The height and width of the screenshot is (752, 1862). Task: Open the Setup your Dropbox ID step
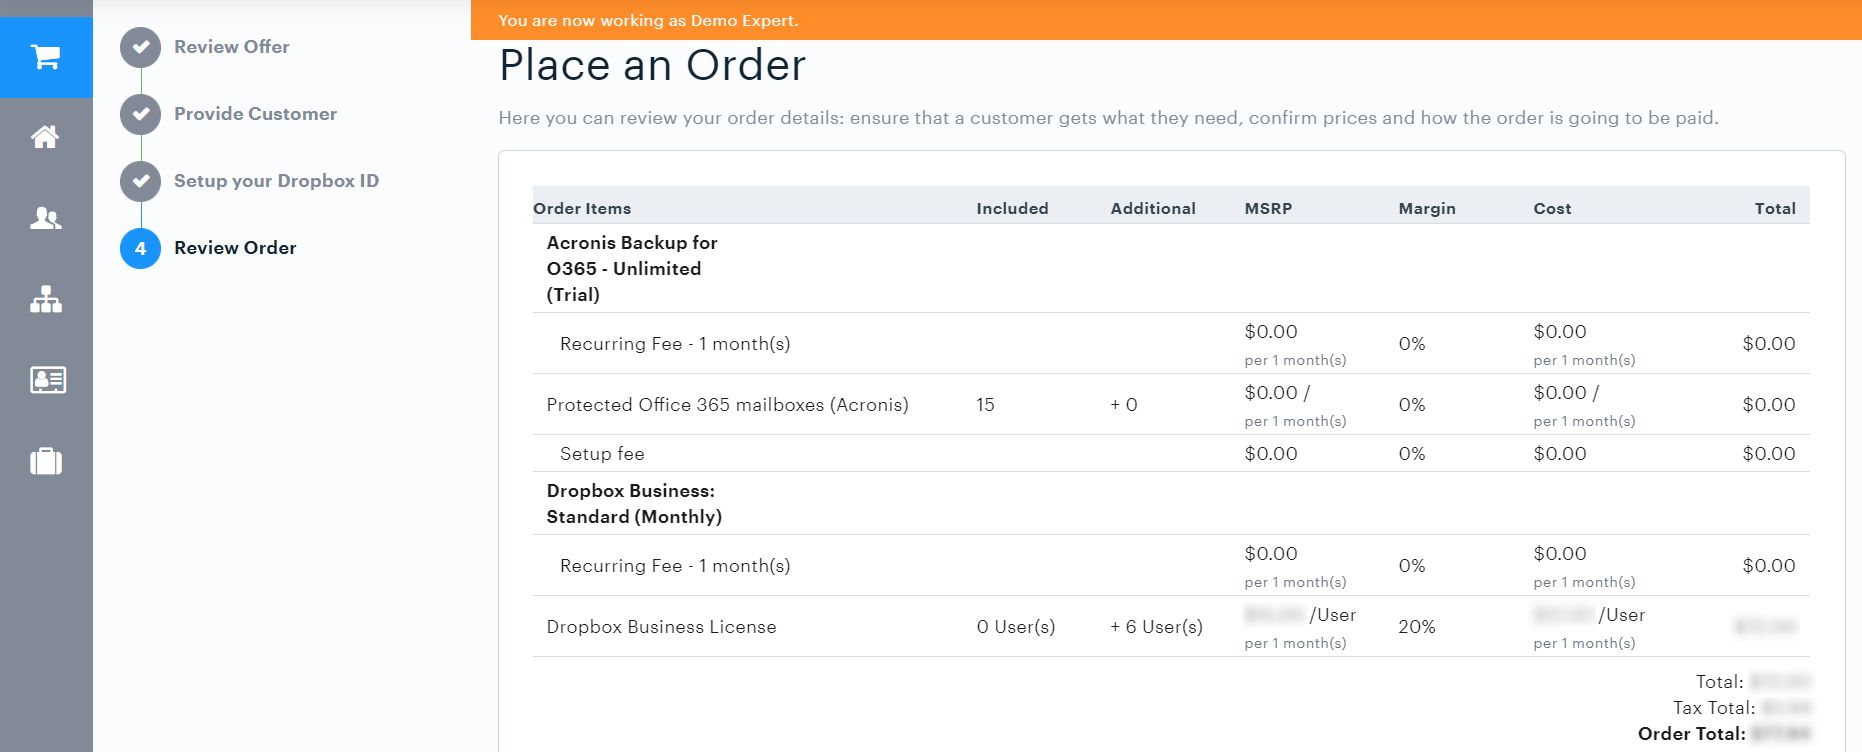click(277, 181)
